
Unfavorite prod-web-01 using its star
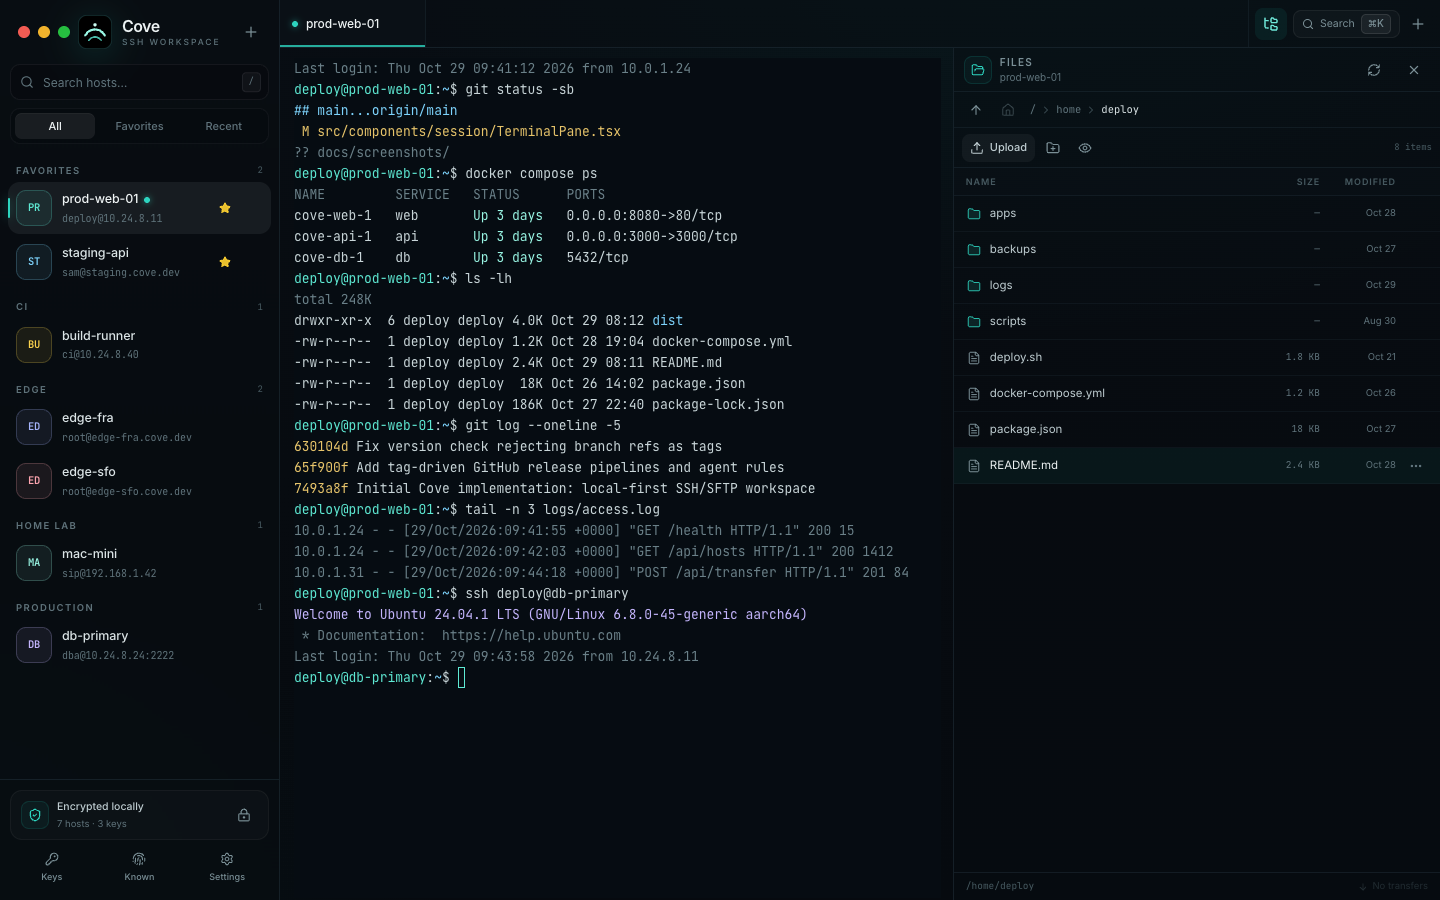(x=225, y=208)
